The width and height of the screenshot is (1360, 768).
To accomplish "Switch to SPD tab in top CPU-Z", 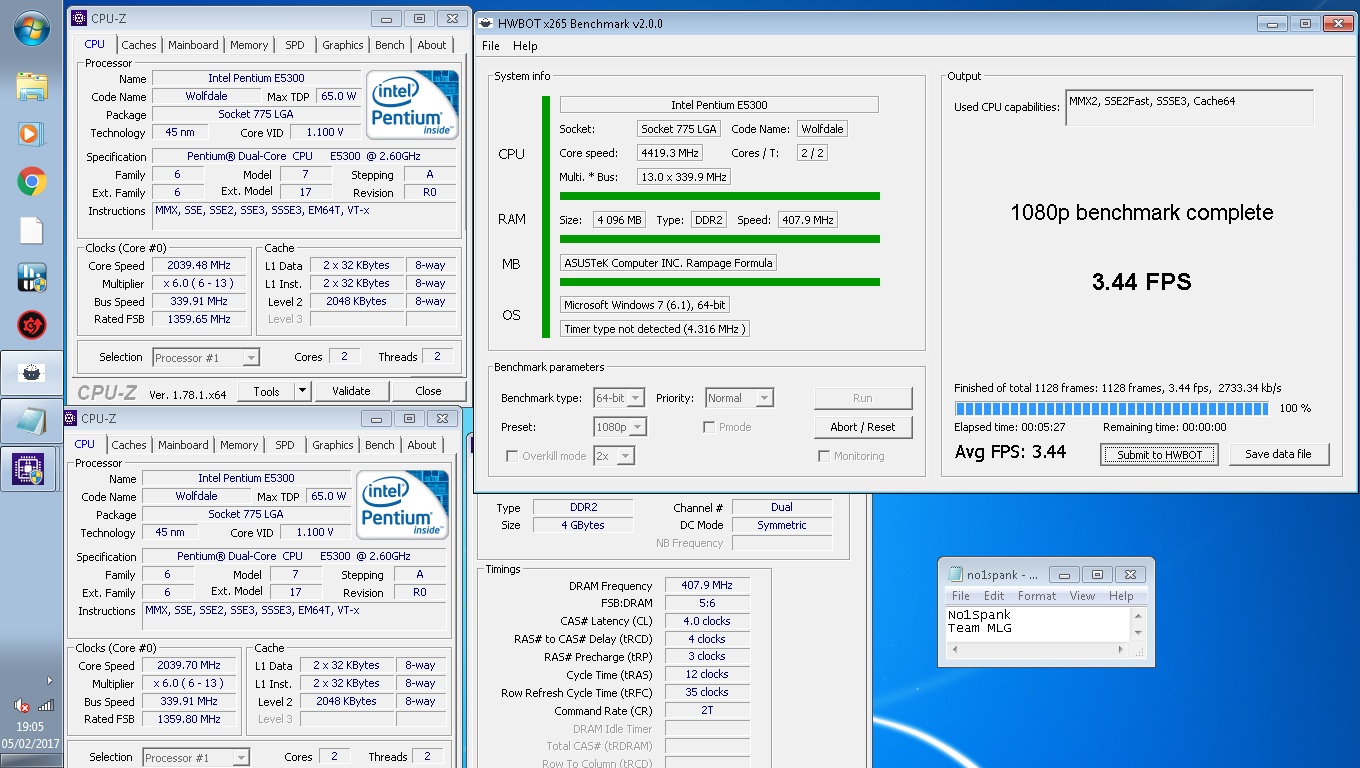I will (x=295, y=45).
